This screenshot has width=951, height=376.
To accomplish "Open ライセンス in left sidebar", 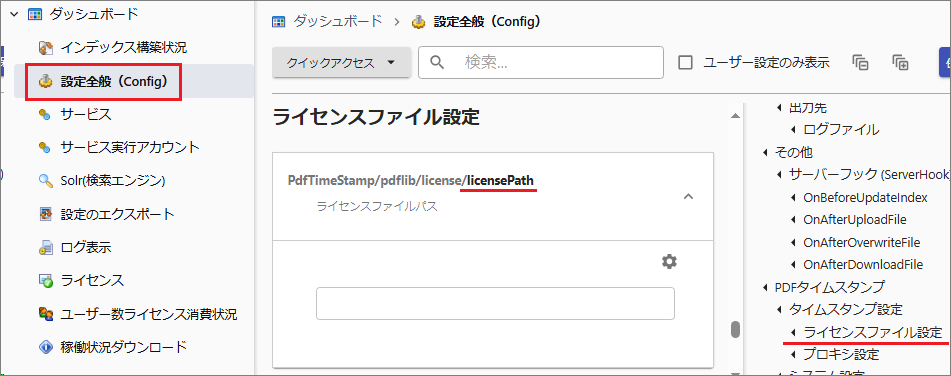I will click(x=92, y=281).
